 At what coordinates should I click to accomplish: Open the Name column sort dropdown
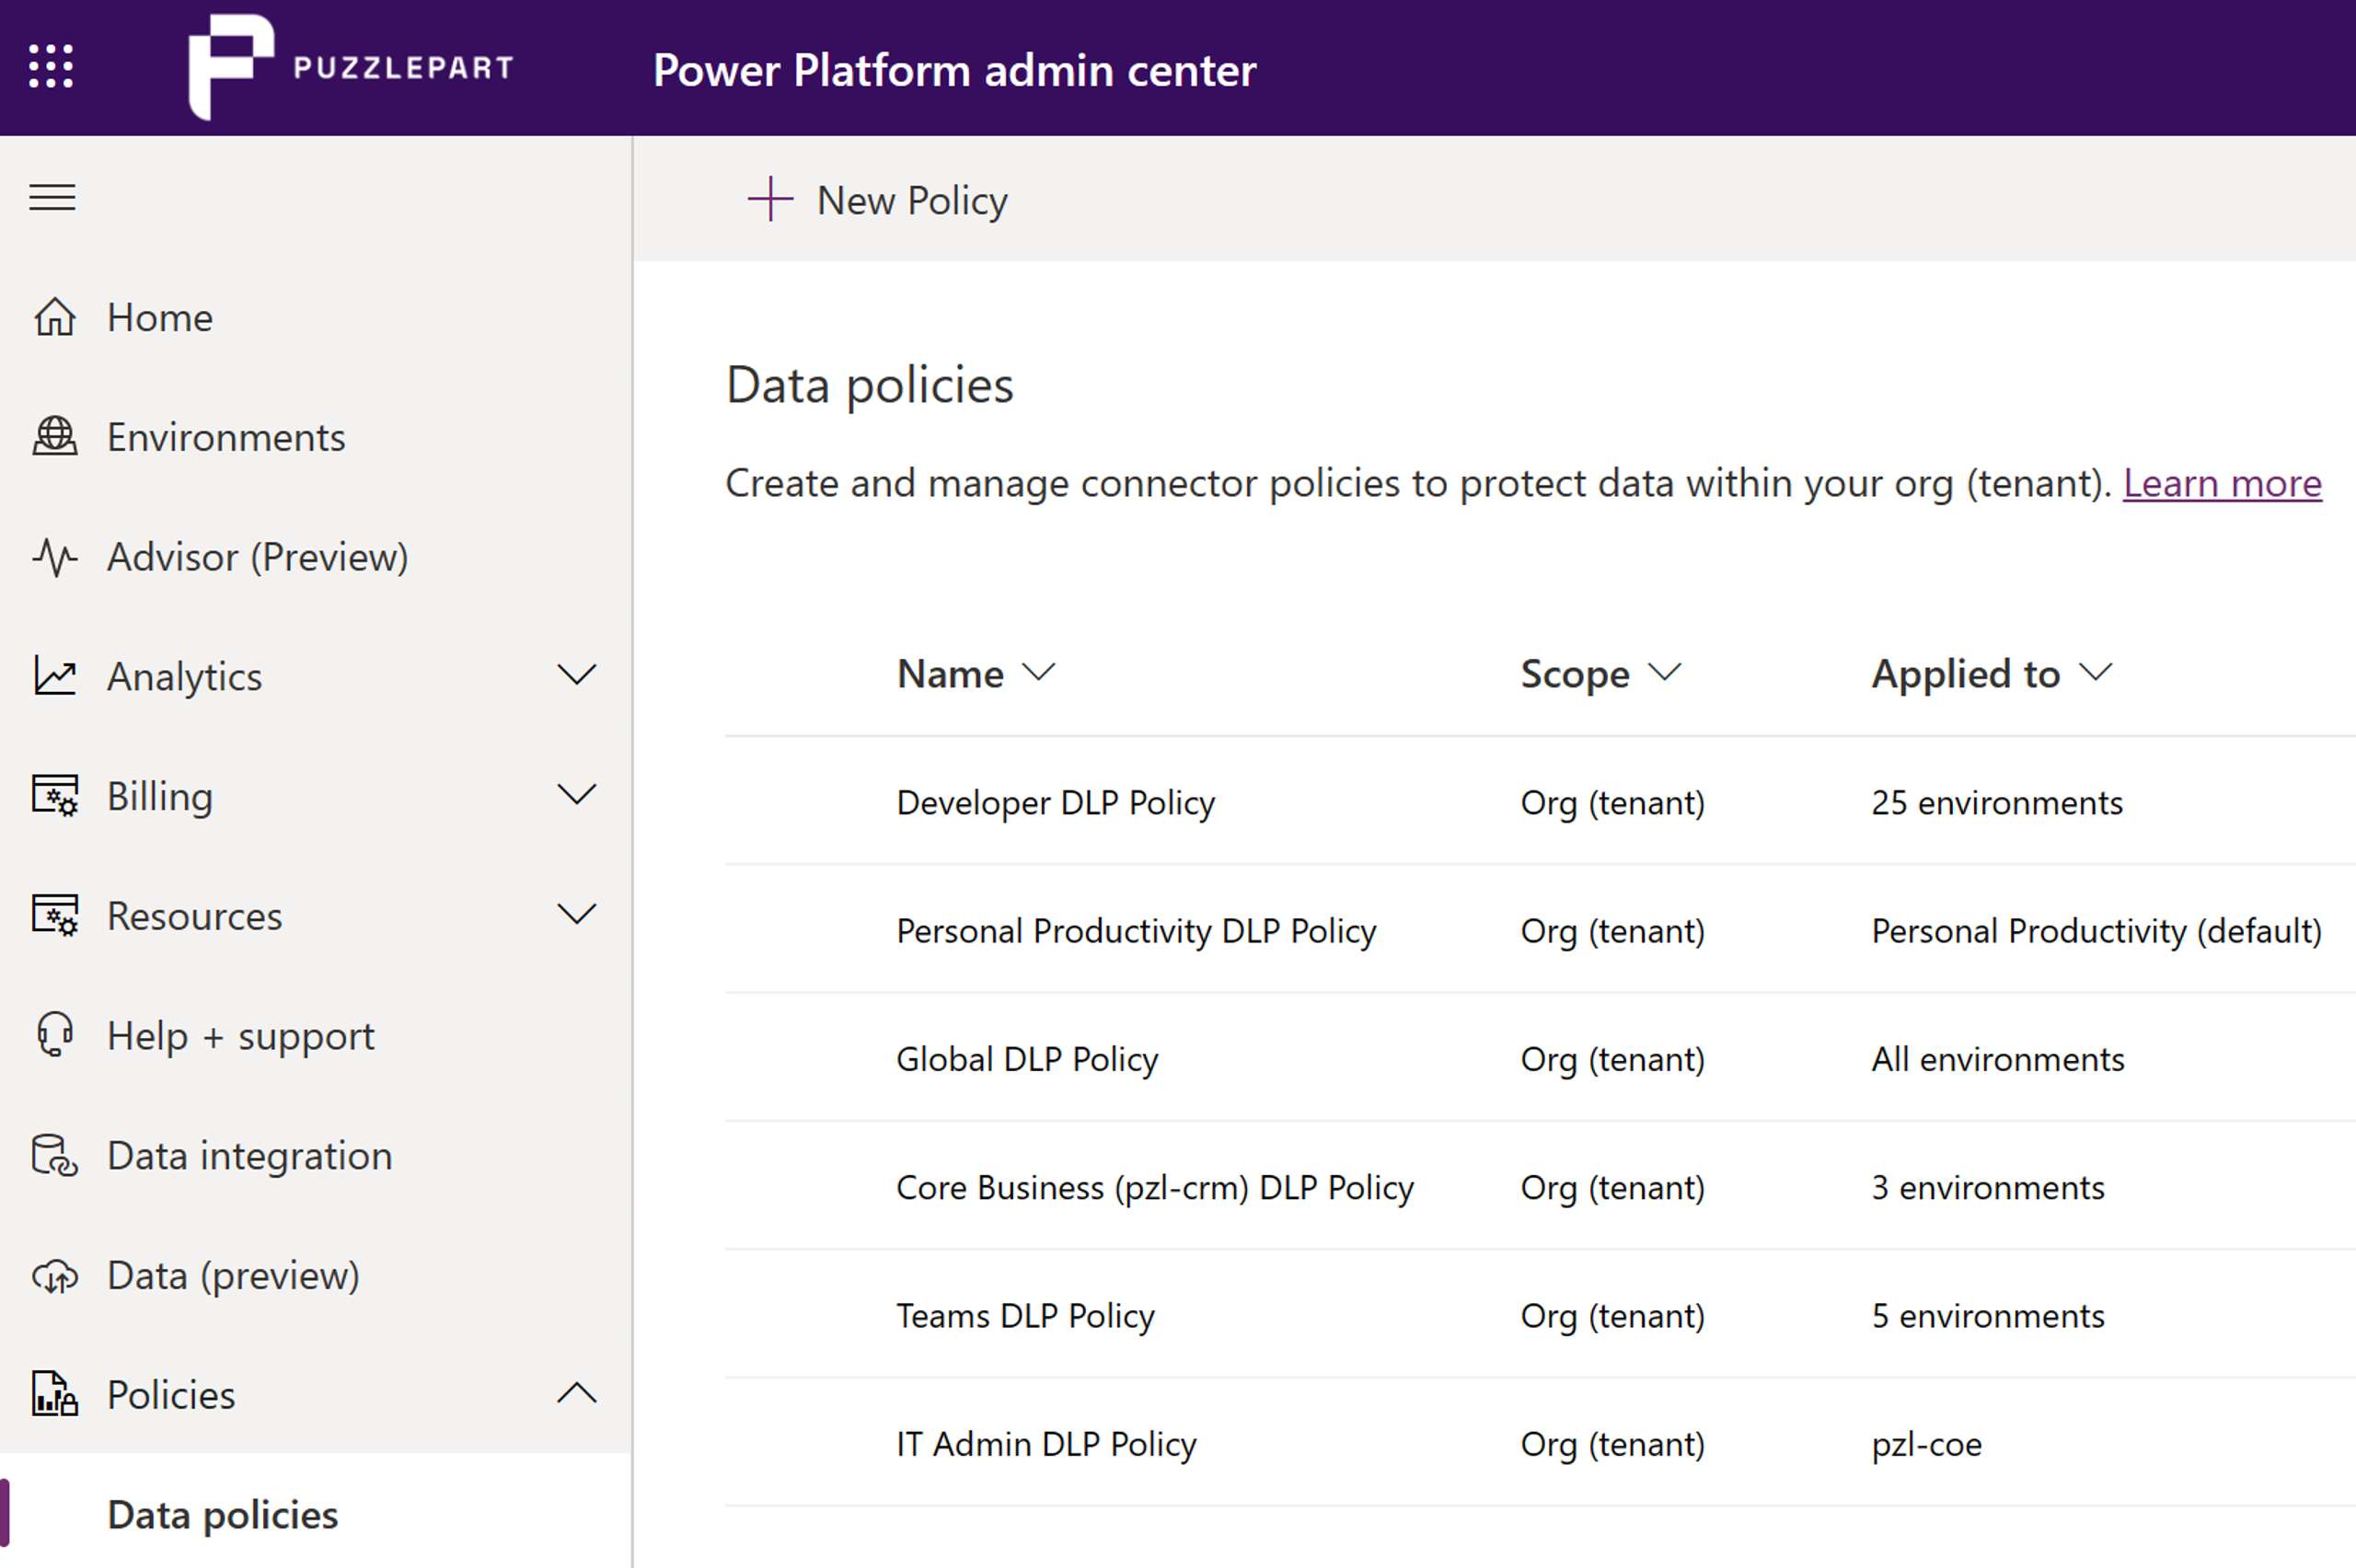[x=1039, y=673]
